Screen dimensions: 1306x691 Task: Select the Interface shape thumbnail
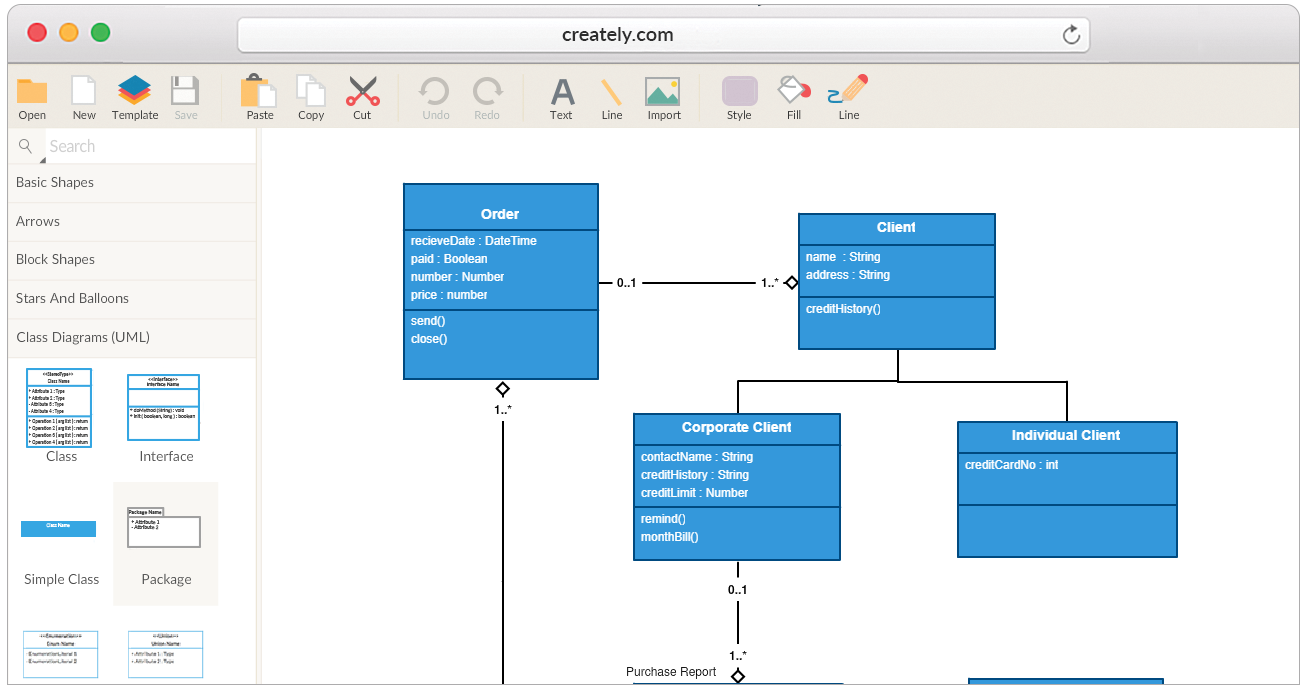pos(163,407)
